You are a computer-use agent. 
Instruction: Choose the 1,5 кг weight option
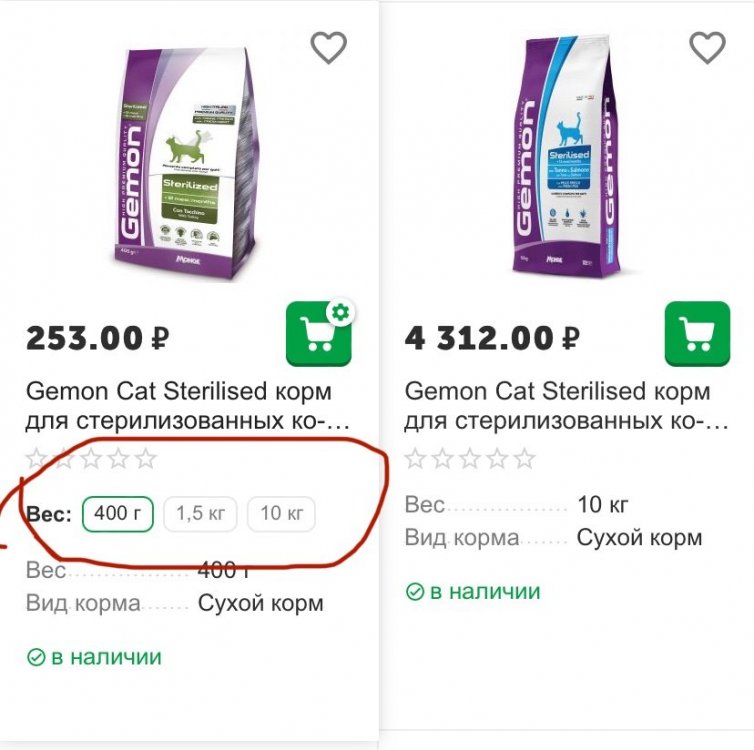click(x=199, y=514)
